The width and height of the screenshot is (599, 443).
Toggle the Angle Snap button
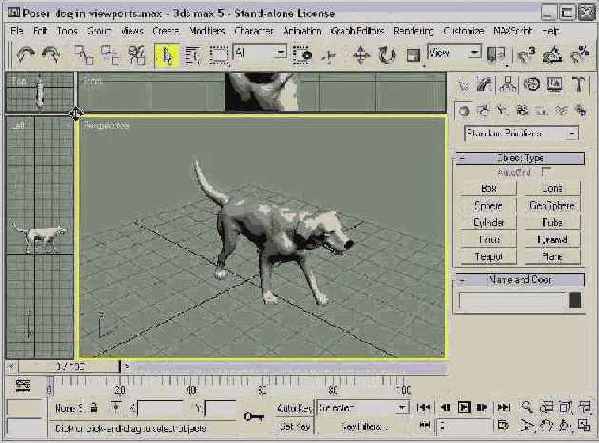552,56
